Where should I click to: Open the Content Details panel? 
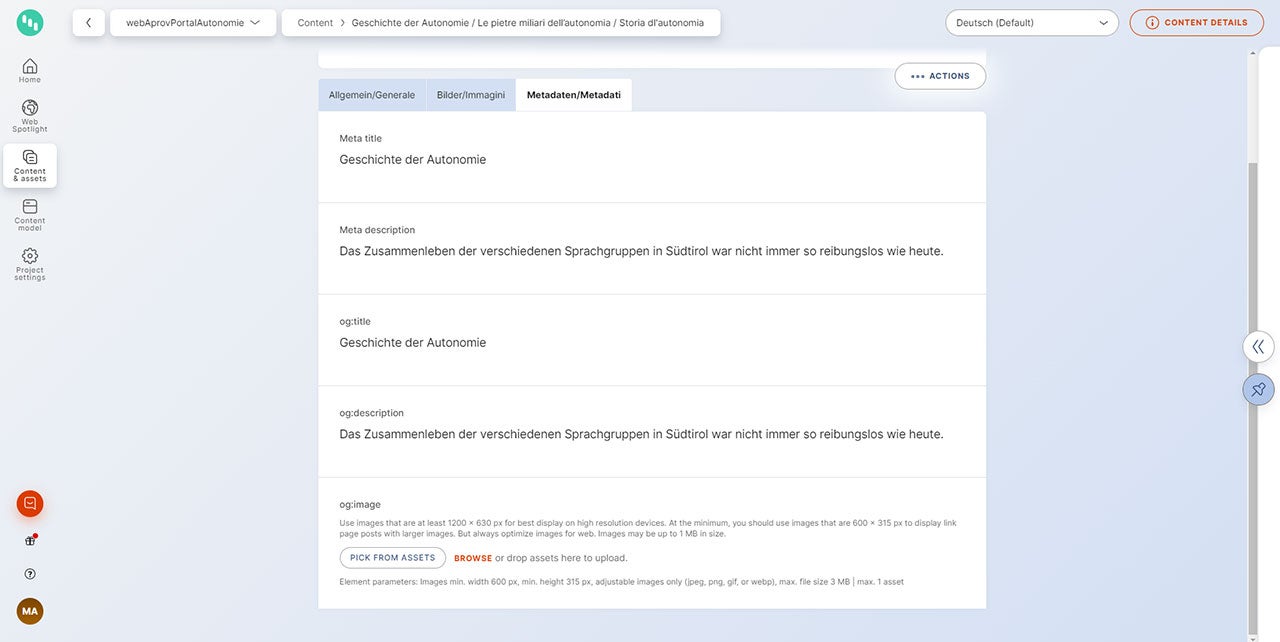point(1196,23)
